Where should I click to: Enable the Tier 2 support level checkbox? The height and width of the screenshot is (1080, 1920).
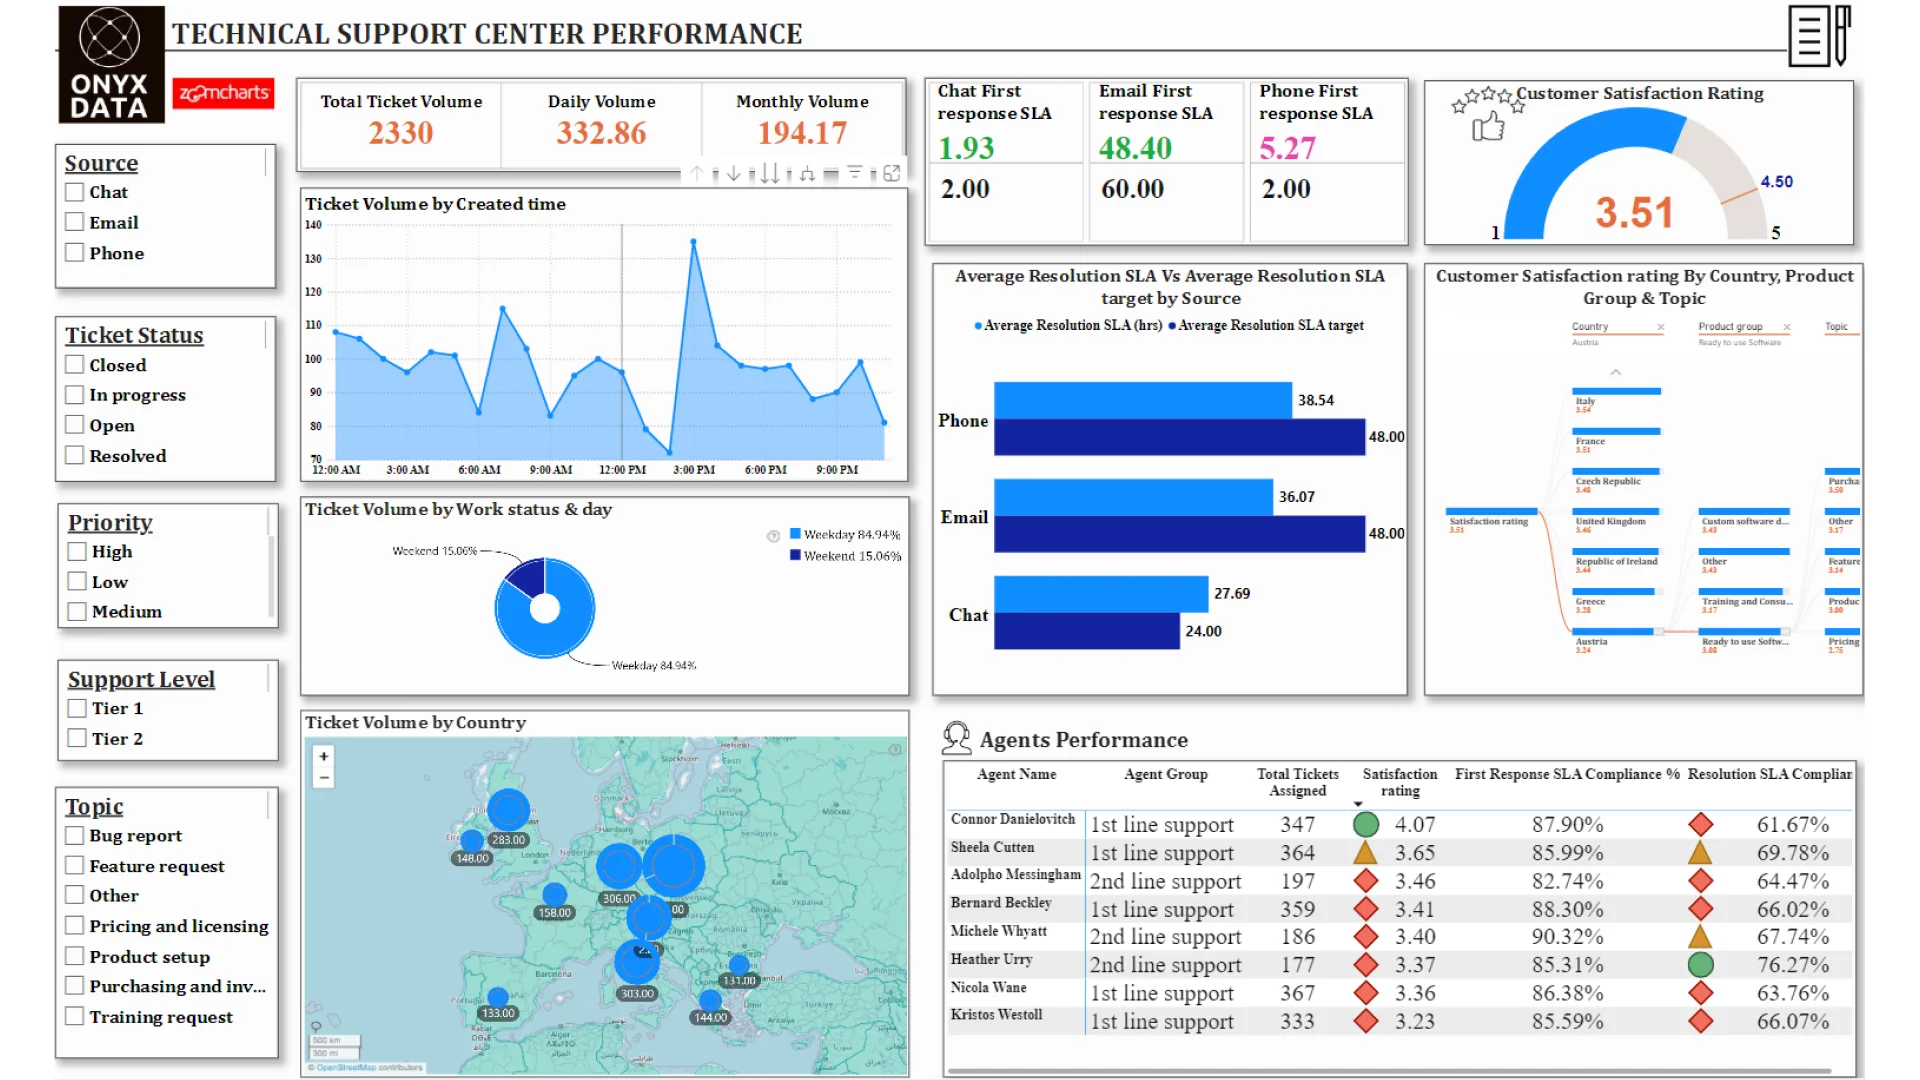click(x=77, y=738)
